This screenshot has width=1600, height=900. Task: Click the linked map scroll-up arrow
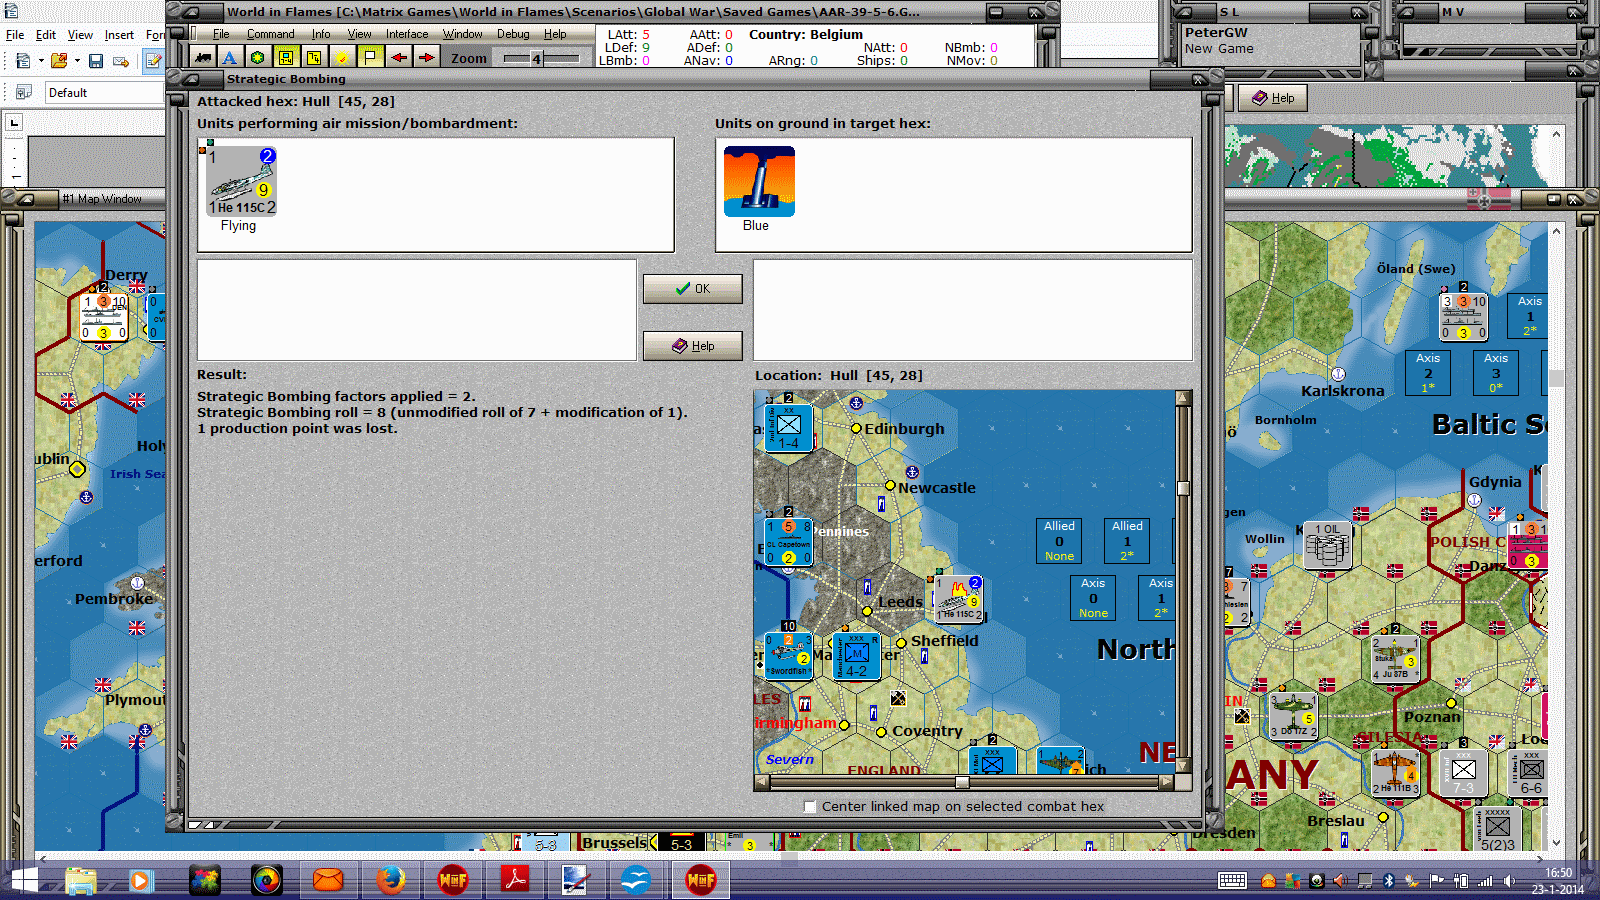(1183, 397)
